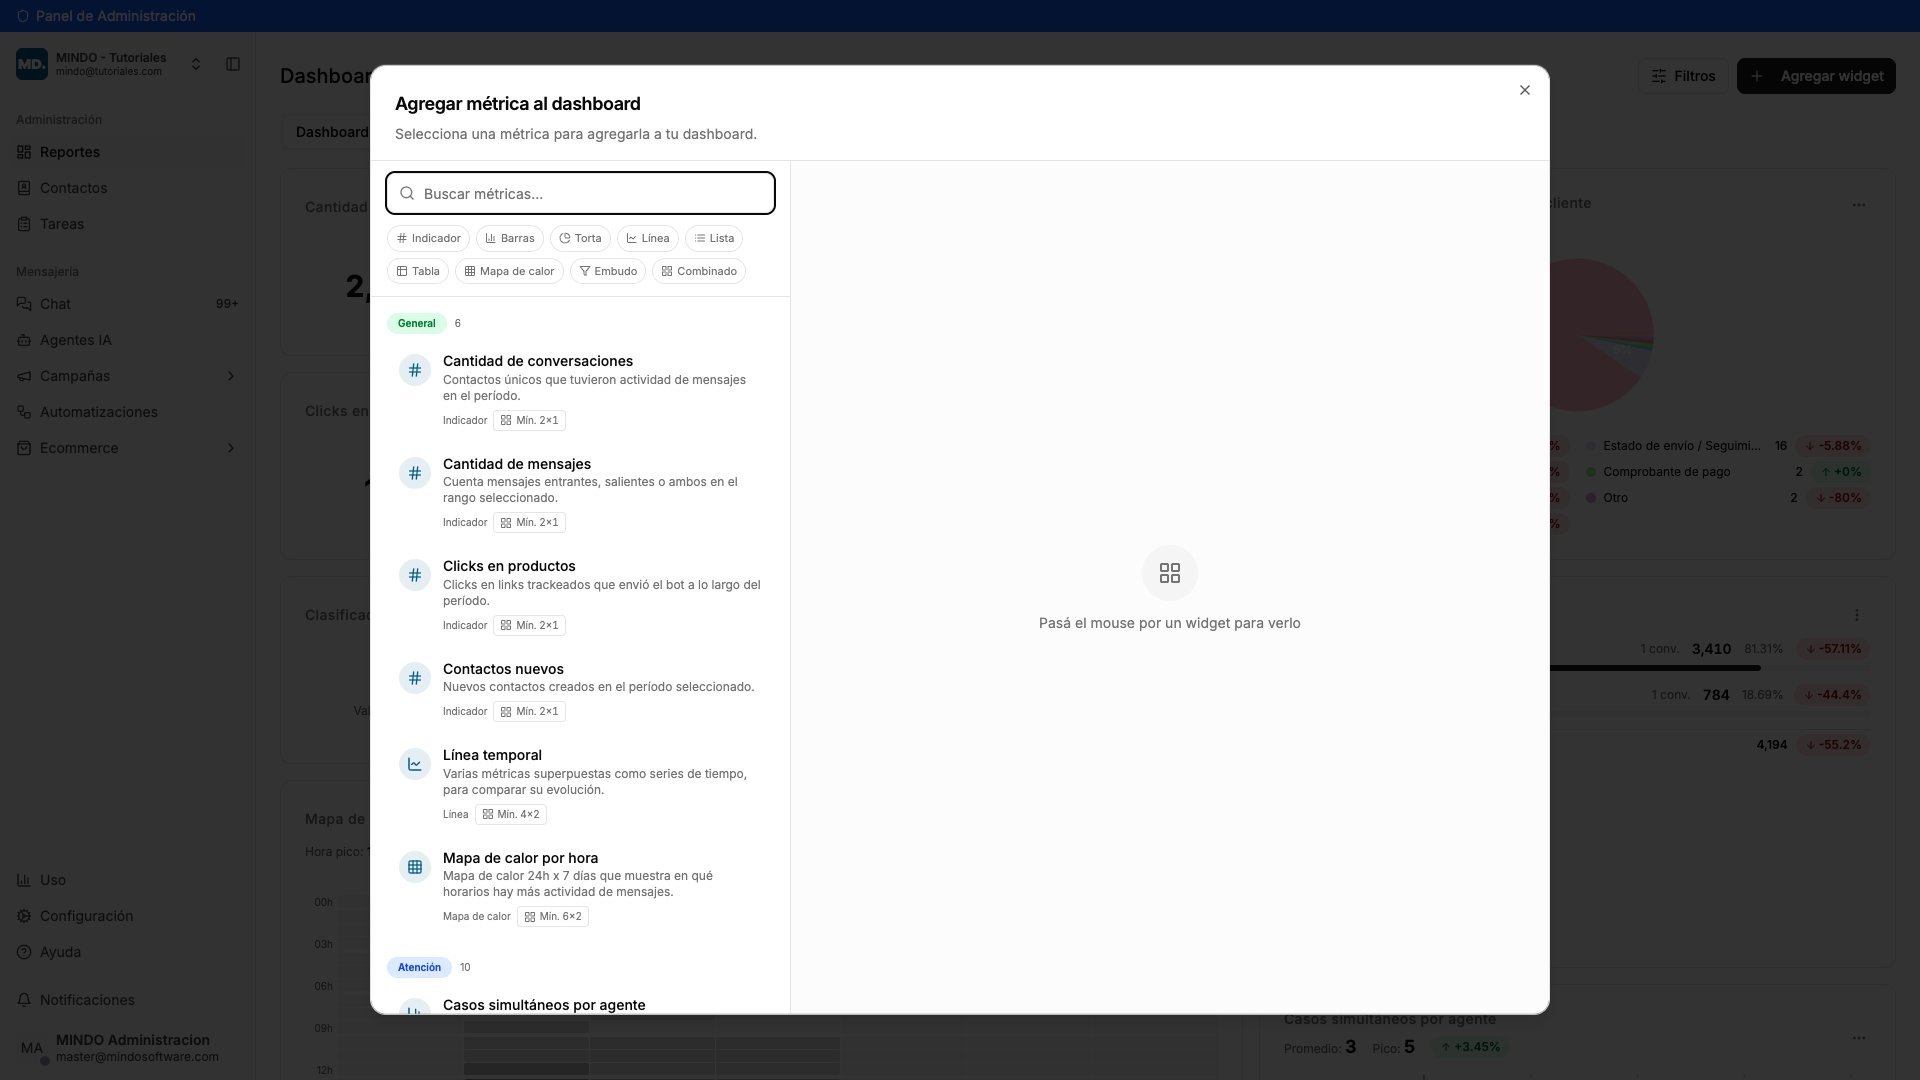Image resolution: width=1920 pixels, height=1080 pixels.
Task: Filter metrics by Torta type
Action: coord(580,238)
